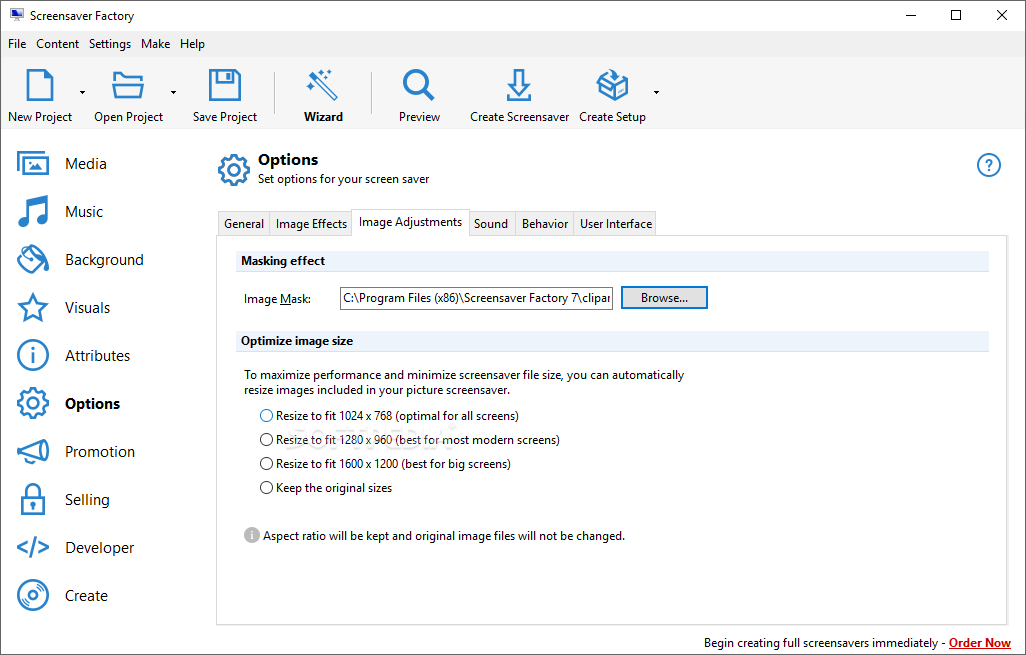Open the Selling padlock section
The height and width of the screenshot is (655, 1026).
[33, 499]
